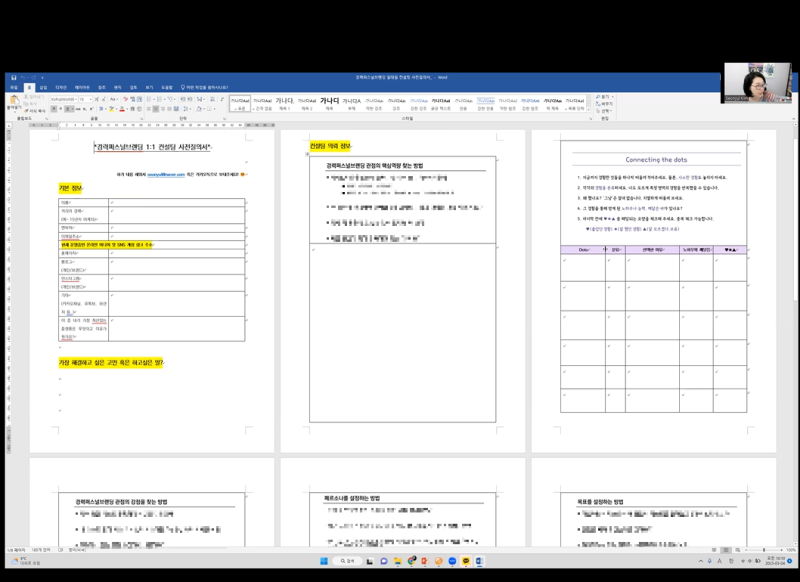This screenshot has height=582, width=800.
Task: Click the Word icon on taskbar
Action: pyautogui.click(x=479, y=561)
